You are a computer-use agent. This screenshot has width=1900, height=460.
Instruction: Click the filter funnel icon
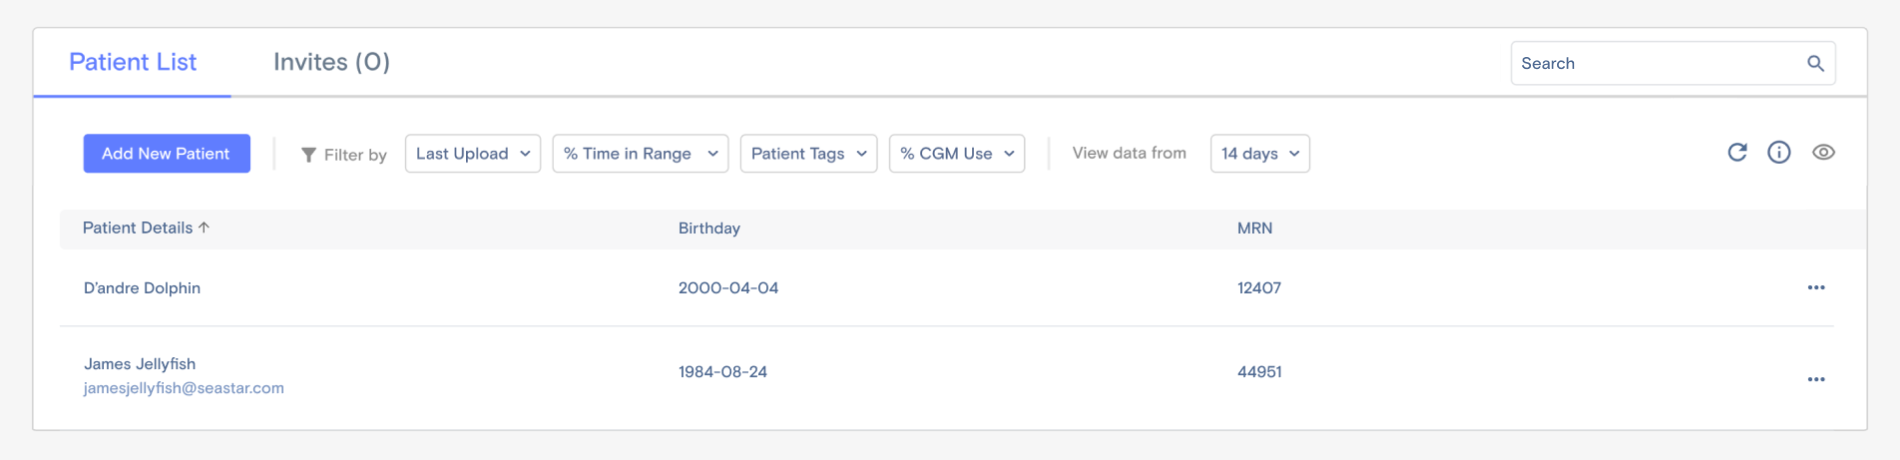tap(309, 155)
